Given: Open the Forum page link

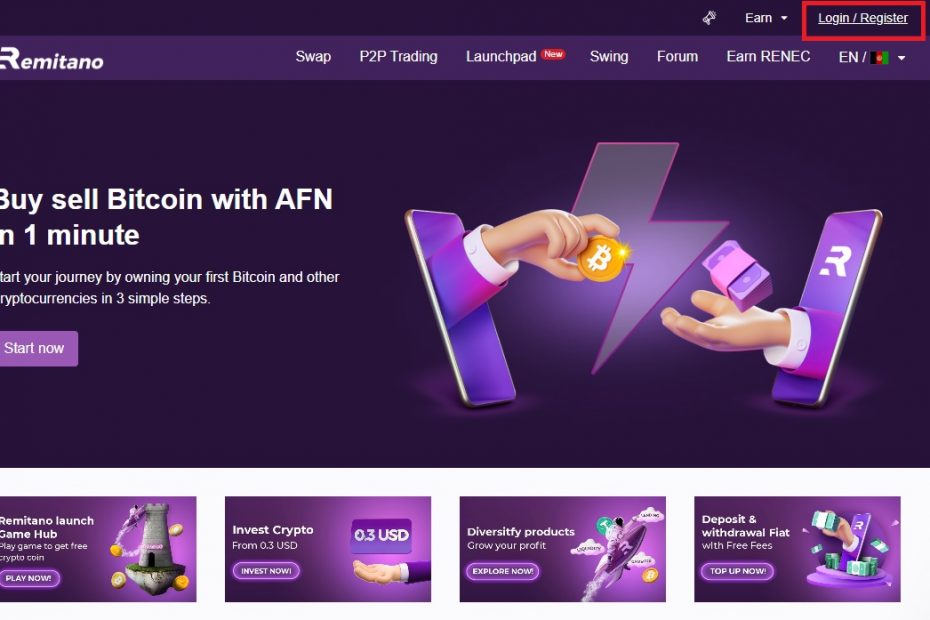Looking at the screenshot, I should [677, 56].
